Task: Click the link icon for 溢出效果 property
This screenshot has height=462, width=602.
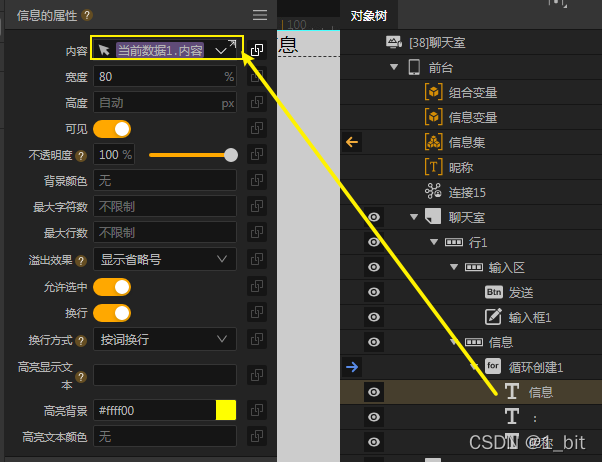Action: tap(257, 259)
